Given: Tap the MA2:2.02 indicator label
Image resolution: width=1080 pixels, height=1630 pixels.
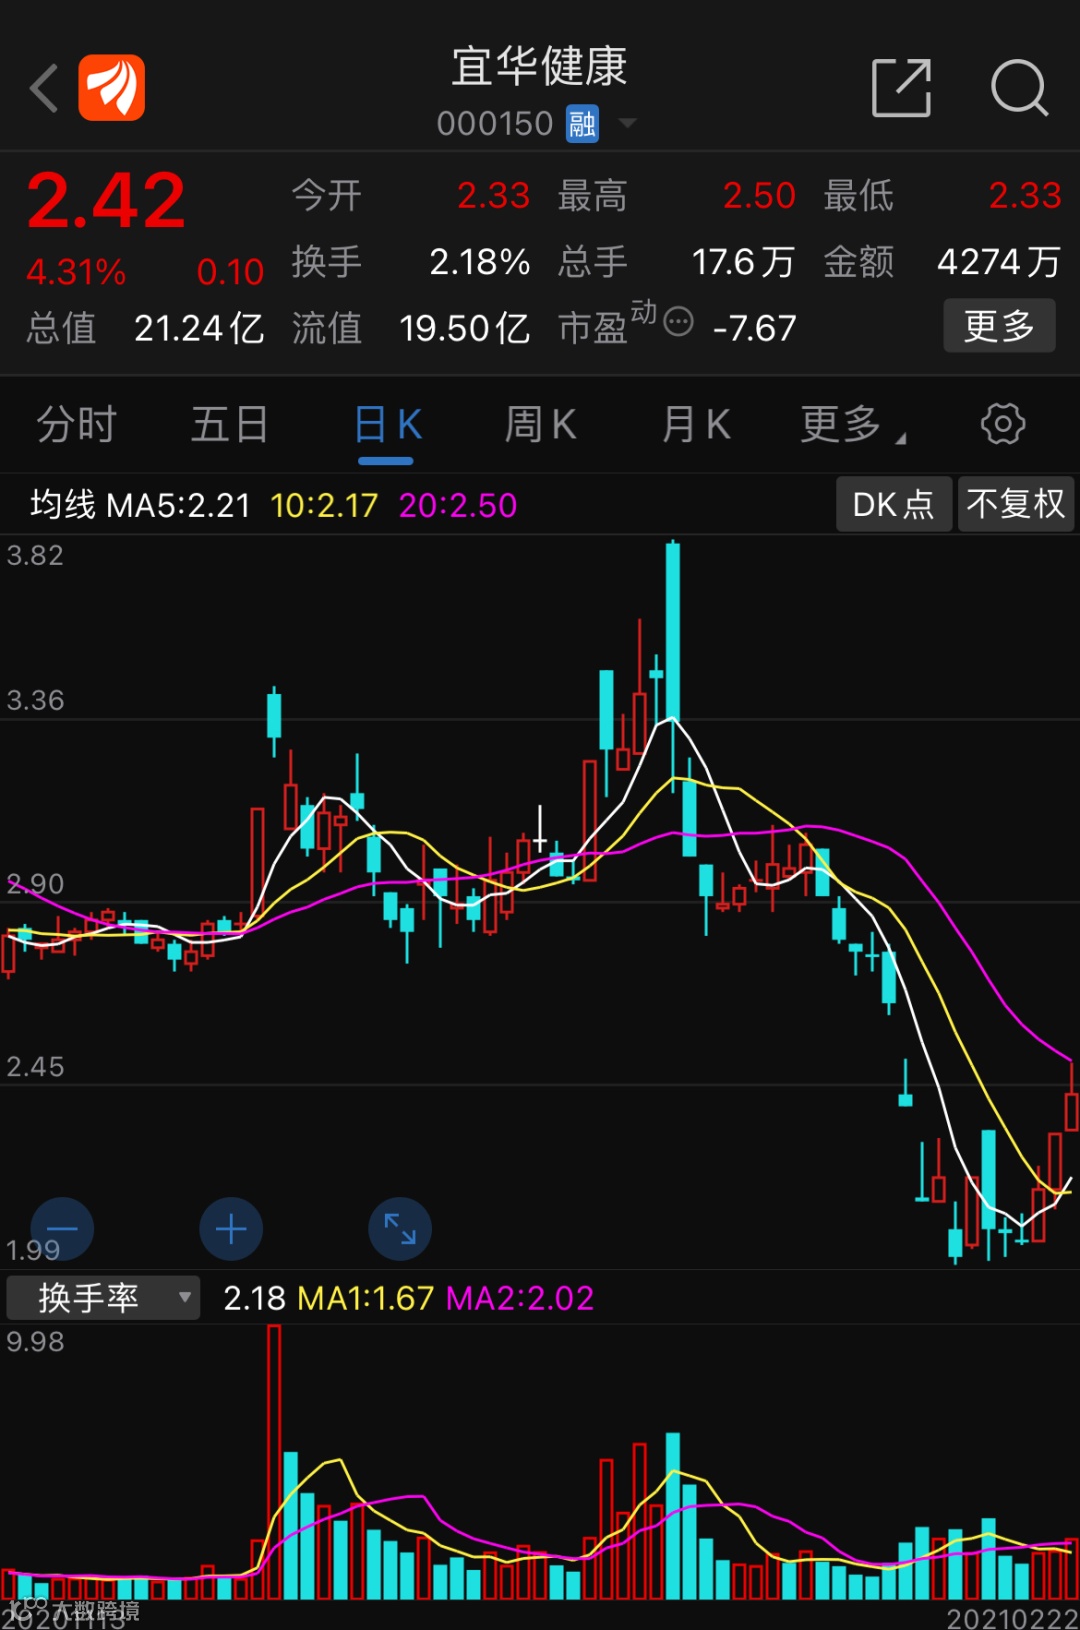Looking at the screenshot, I should click(520, 1298).
